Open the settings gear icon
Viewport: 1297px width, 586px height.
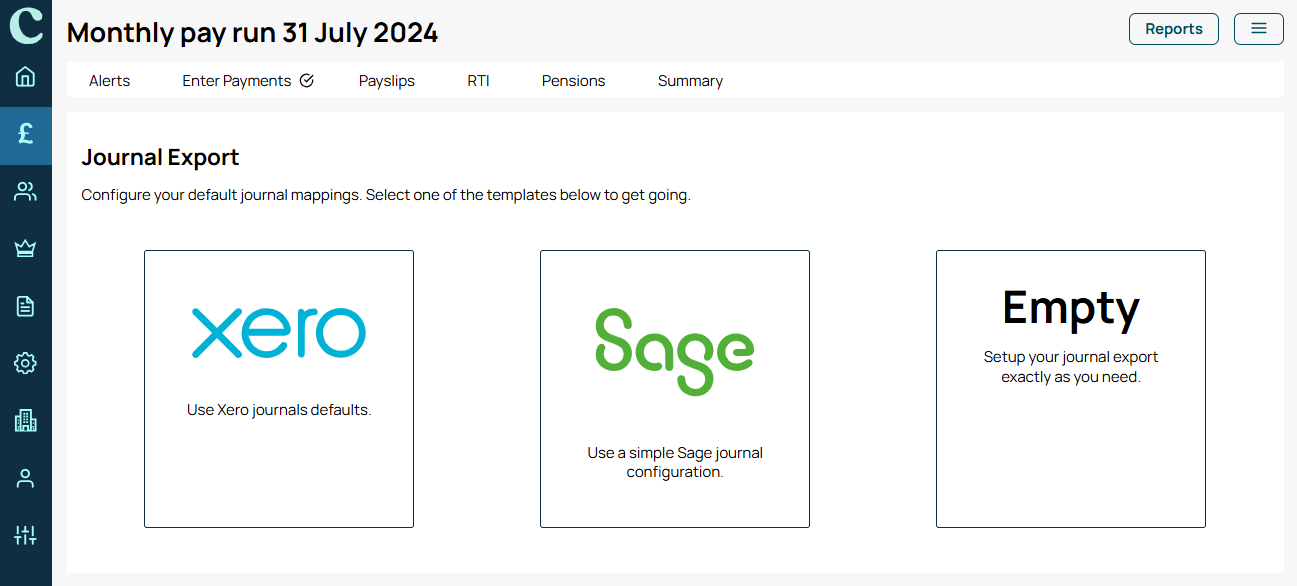click(26, 363)
